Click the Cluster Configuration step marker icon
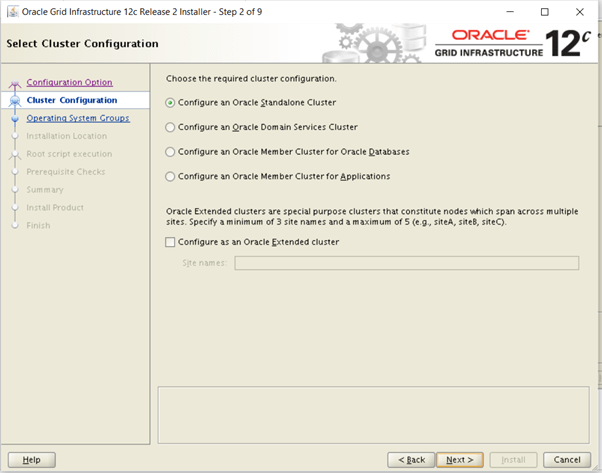The height and width of the screenshot is (473, 602). coord(14,101)
